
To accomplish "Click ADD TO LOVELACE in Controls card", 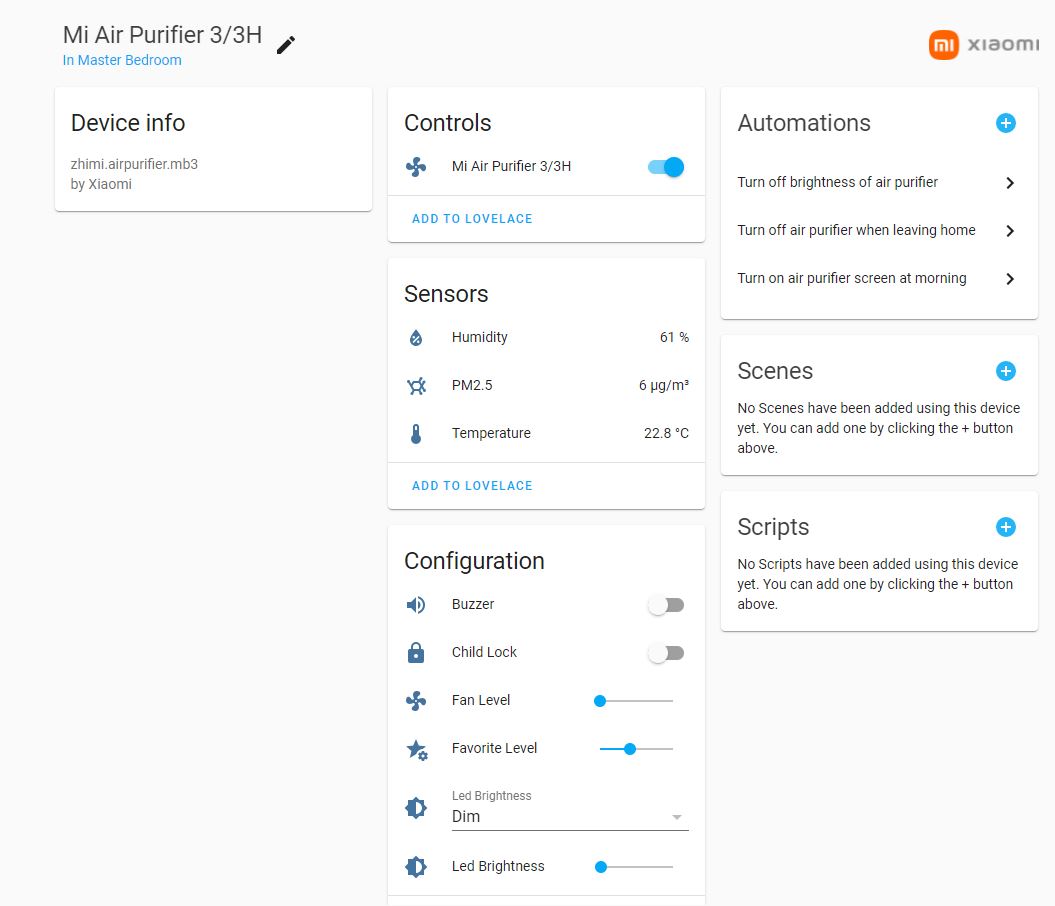I will [x=472, y=219].
